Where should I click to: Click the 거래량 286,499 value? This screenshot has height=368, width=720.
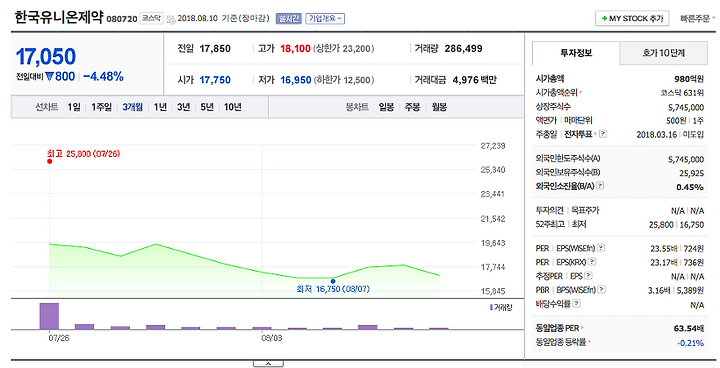[x=463, y=49]
